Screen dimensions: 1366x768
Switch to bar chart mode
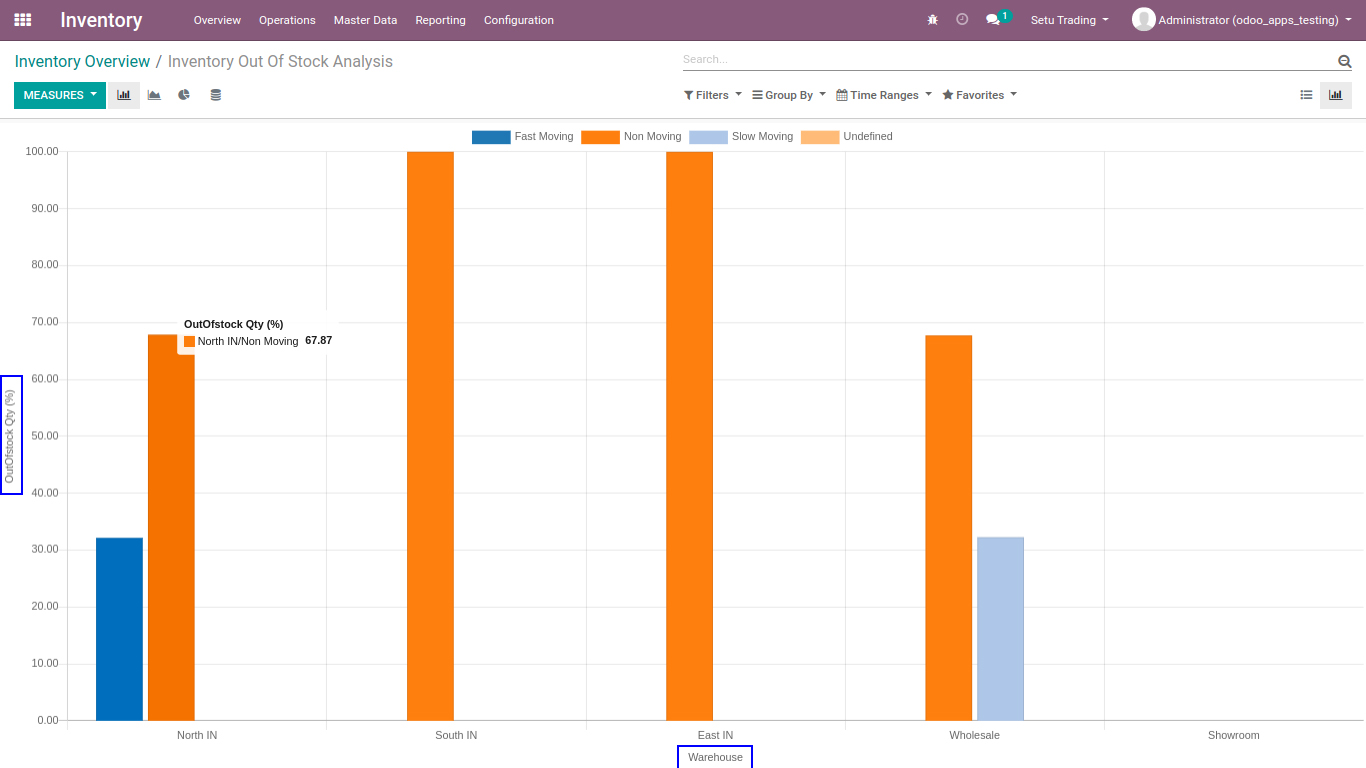click(124, 95)
